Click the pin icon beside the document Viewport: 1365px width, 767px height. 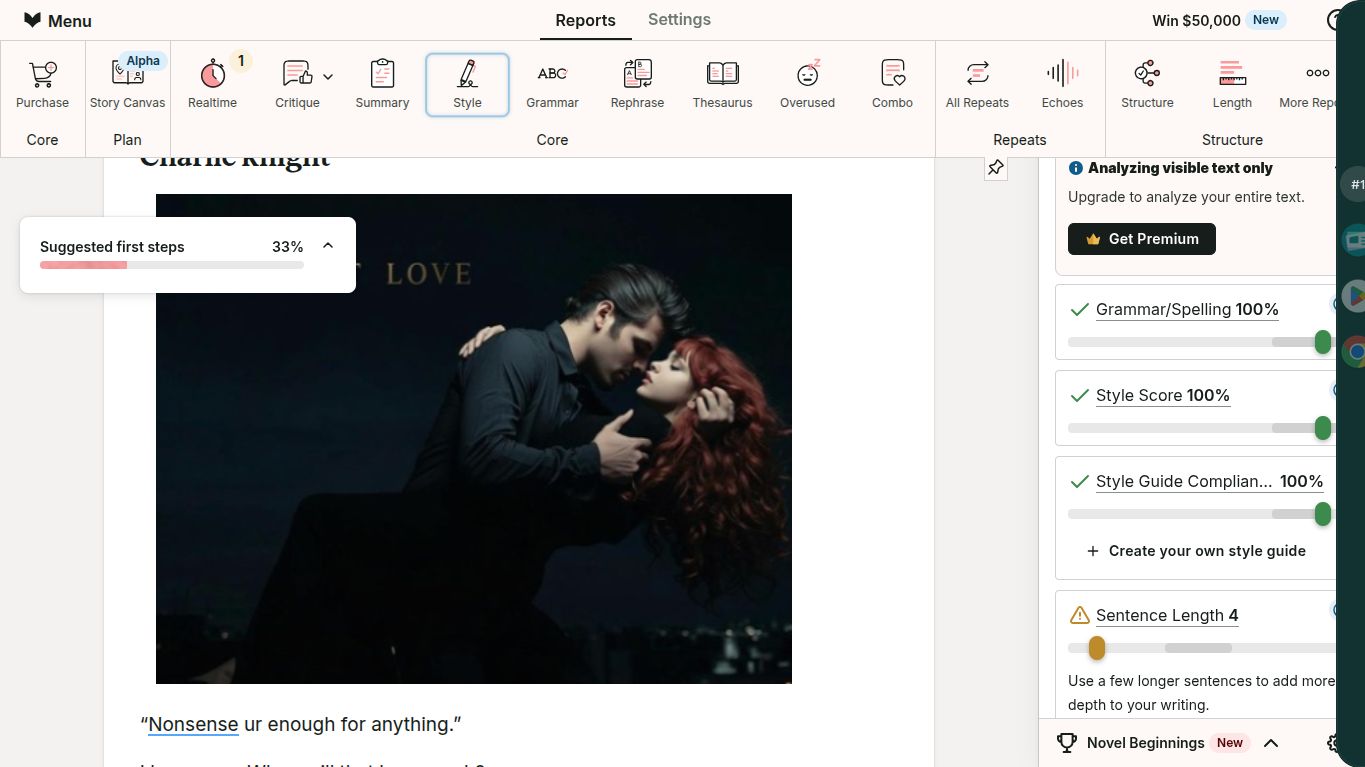(x=995, y=168)
